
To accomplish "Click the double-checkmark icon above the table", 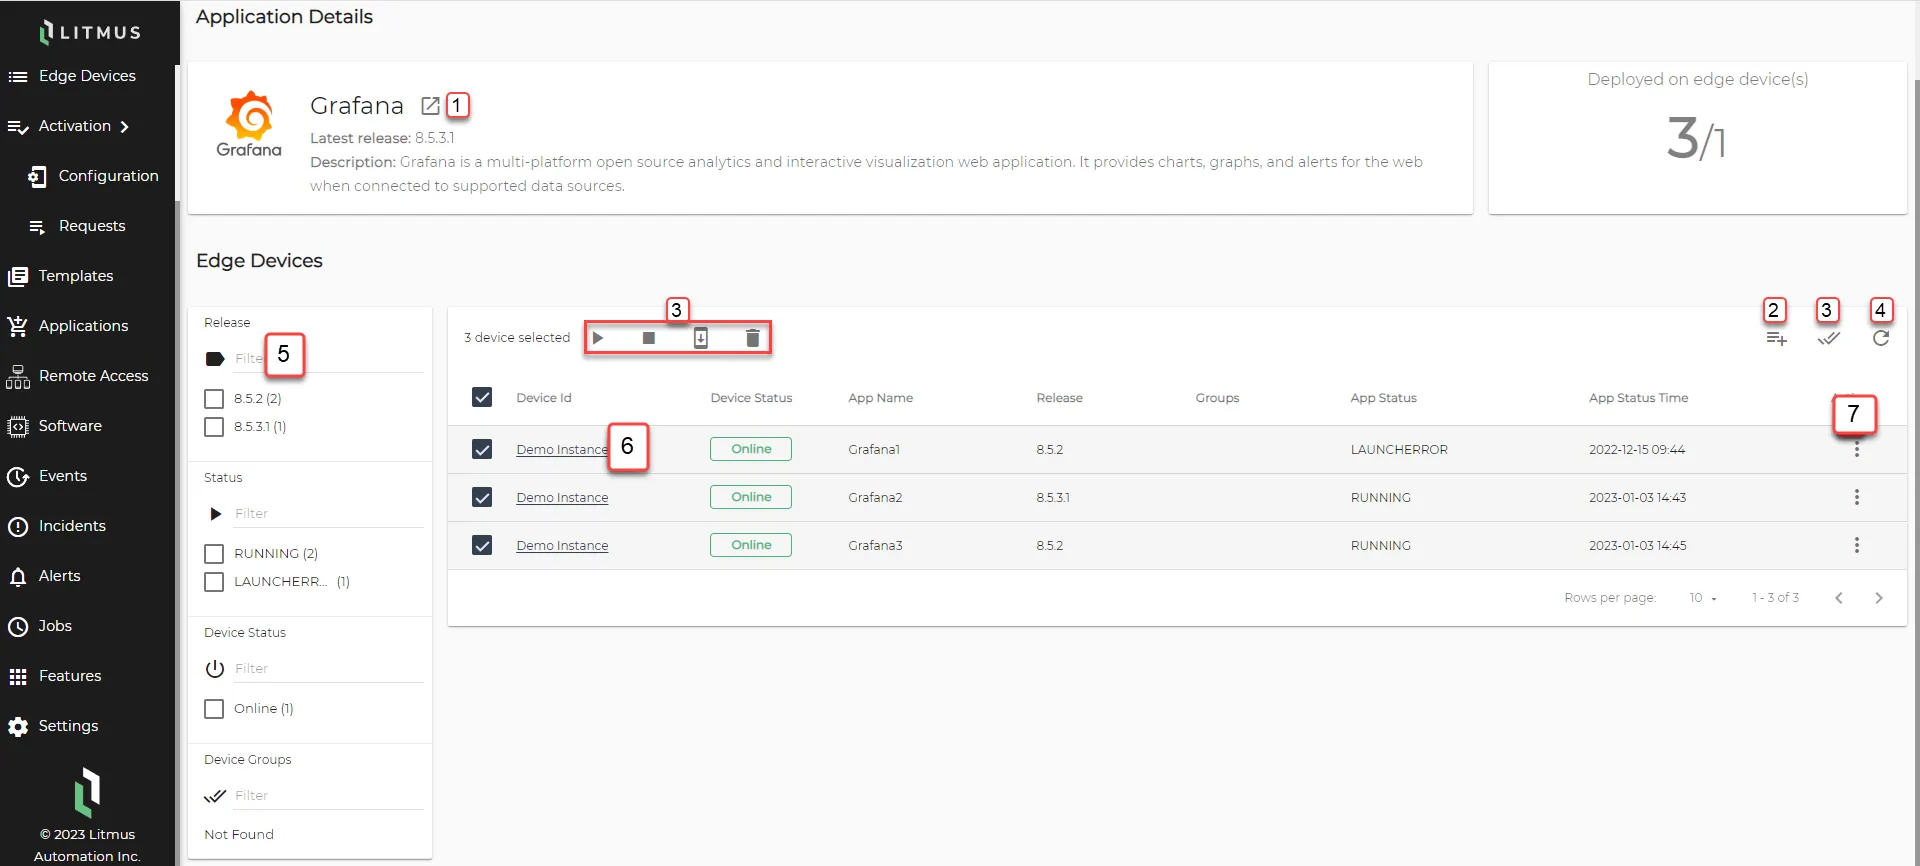I will 1829,339.
